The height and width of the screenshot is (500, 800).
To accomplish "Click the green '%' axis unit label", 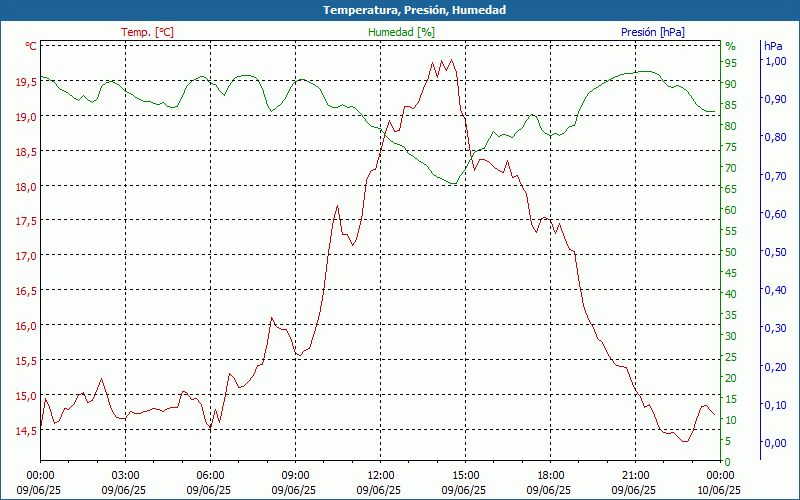I will (731, 46).
